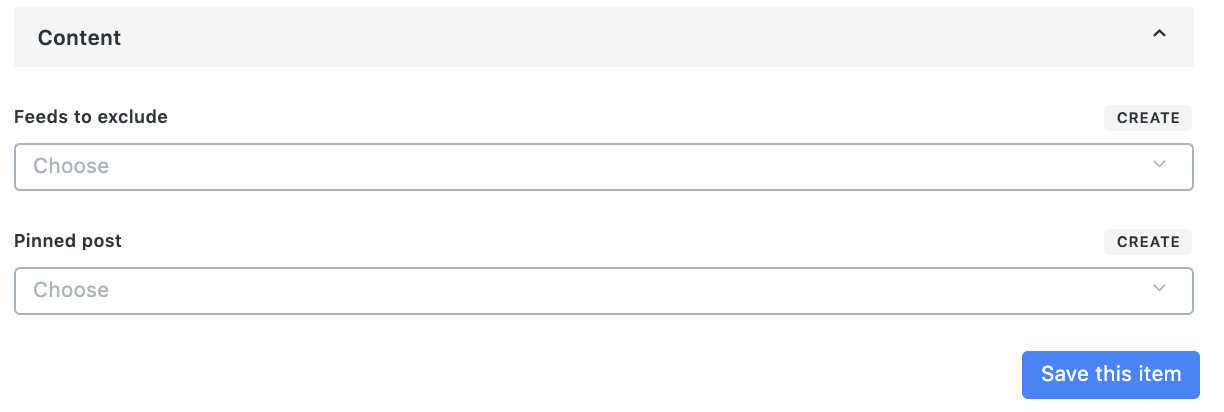The image size is (1224, 412).
Task: Add a new post via the lower CREATE badge
Action: click(x=1148, y=242)
